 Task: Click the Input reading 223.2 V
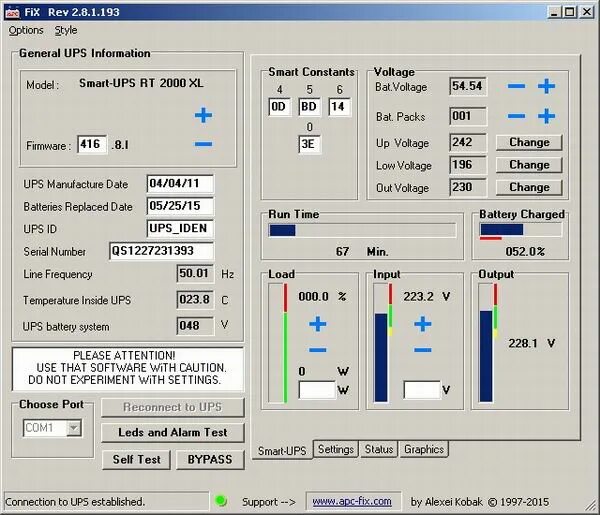427,296
